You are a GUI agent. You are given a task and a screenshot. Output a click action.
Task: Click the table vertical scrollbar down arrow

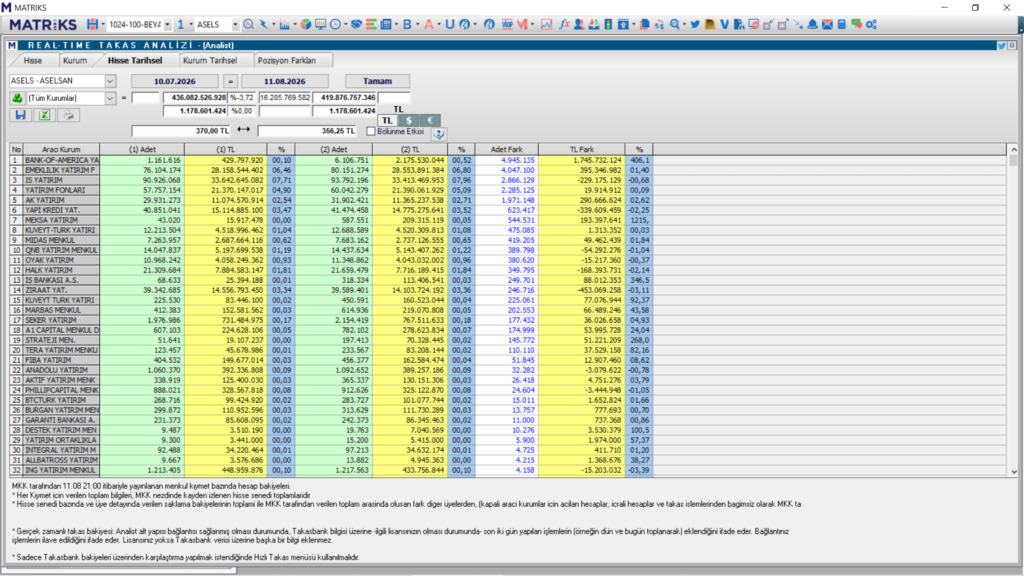[1014, 472]
